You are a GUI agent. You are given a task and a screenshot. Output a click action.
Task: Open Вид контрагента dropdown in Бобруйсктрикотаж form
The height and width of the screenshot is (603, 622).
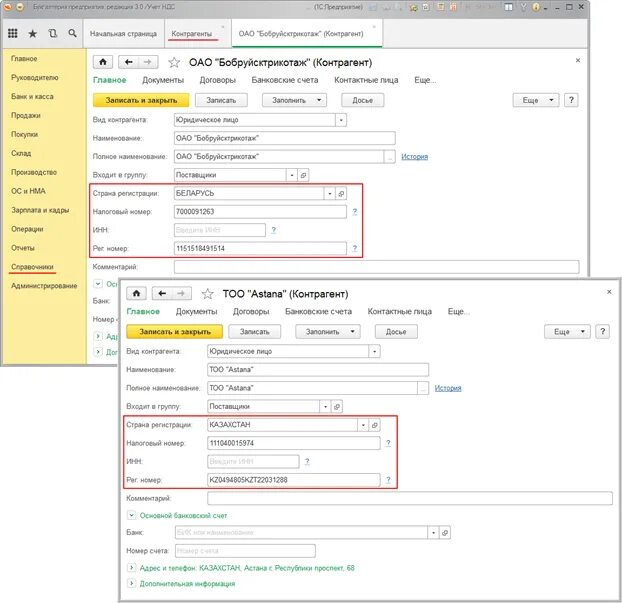click(x=341, y=120)
